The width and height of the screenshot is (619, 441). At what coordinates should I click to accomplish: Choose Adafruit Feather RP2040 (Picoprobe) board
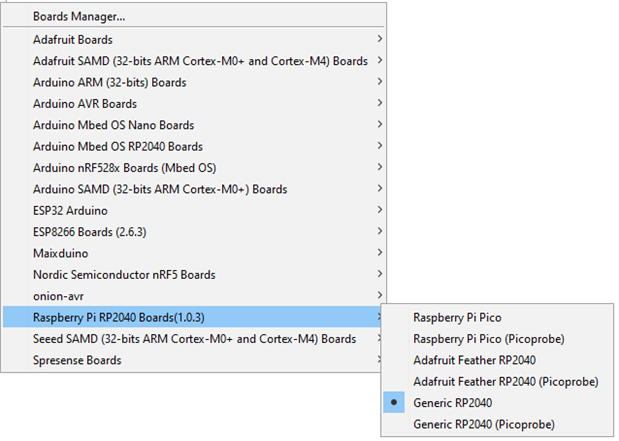(497, 381)
